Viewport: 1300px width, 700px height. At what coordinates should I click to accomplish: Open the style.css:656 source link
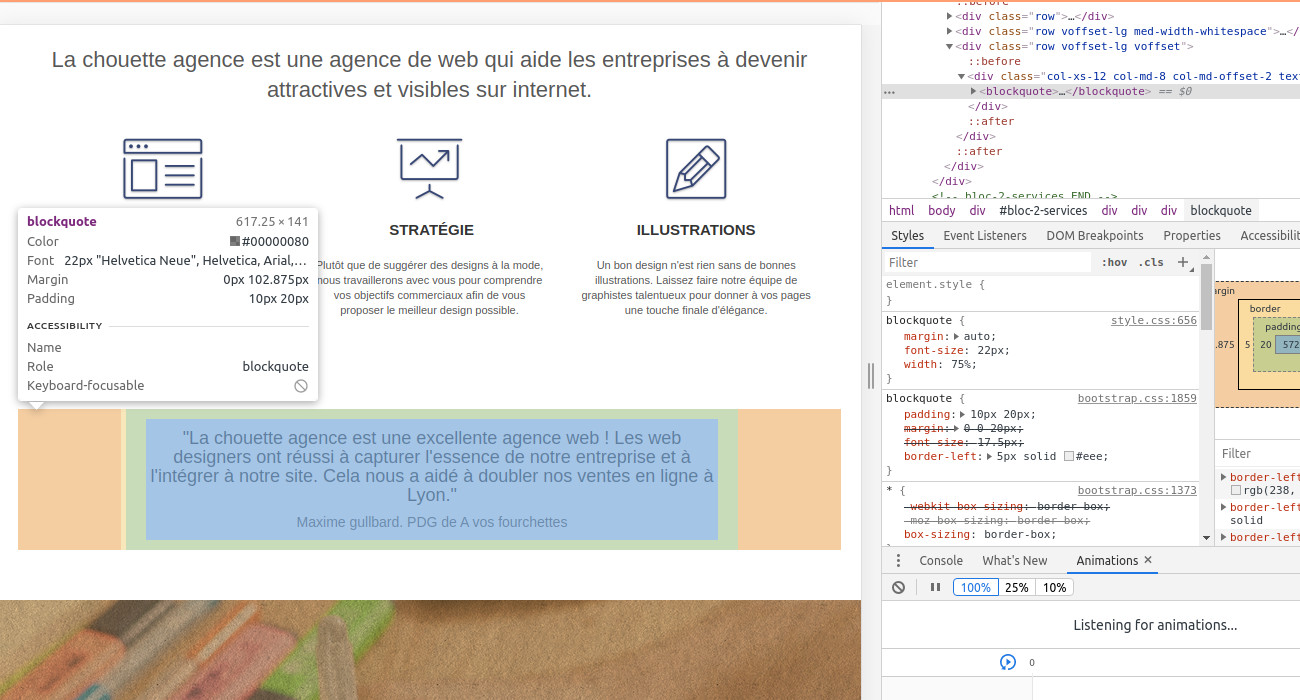pyautogui.click(x=1153, y=321)
